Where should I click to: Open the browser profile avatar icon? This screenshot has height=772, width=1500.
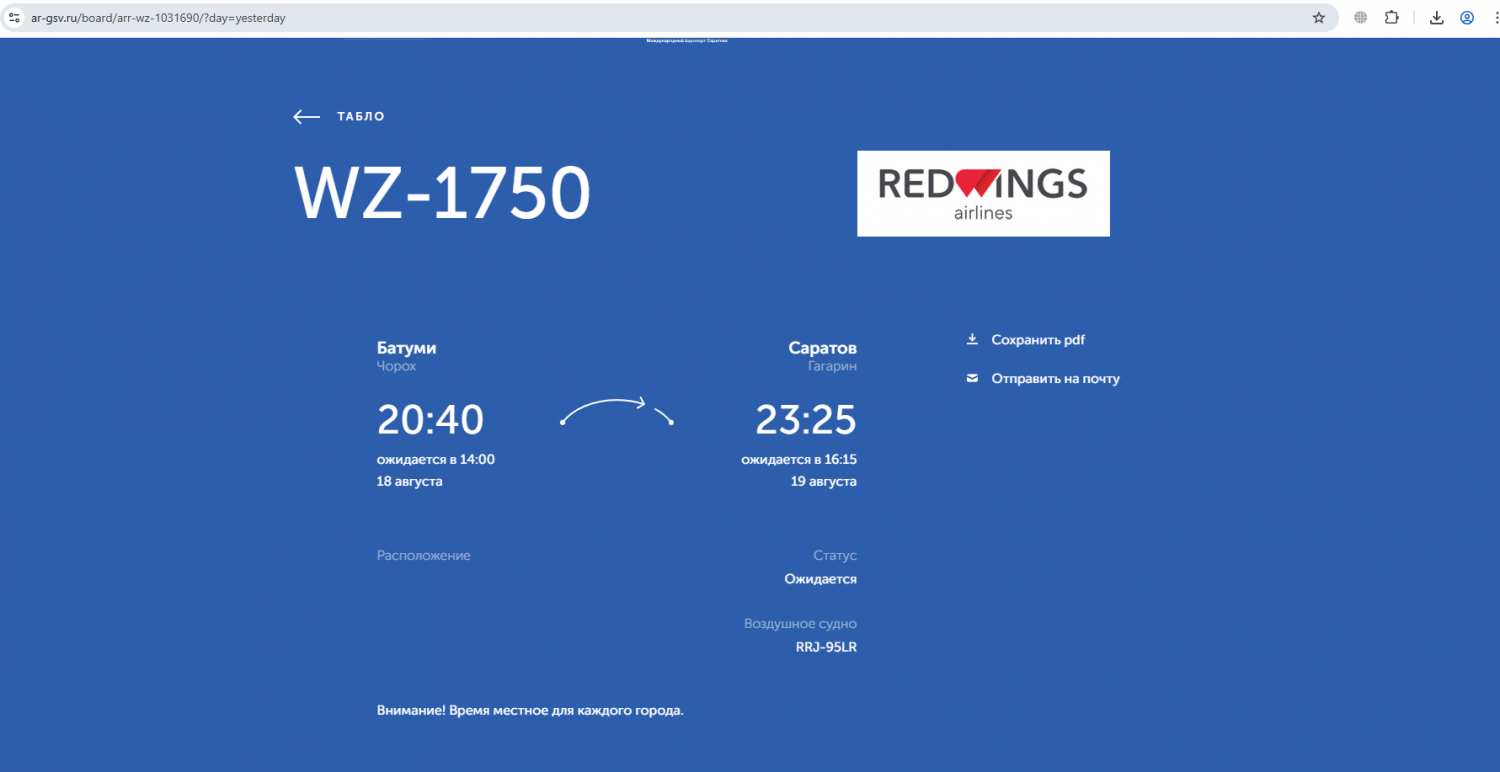coord(1467,17)
